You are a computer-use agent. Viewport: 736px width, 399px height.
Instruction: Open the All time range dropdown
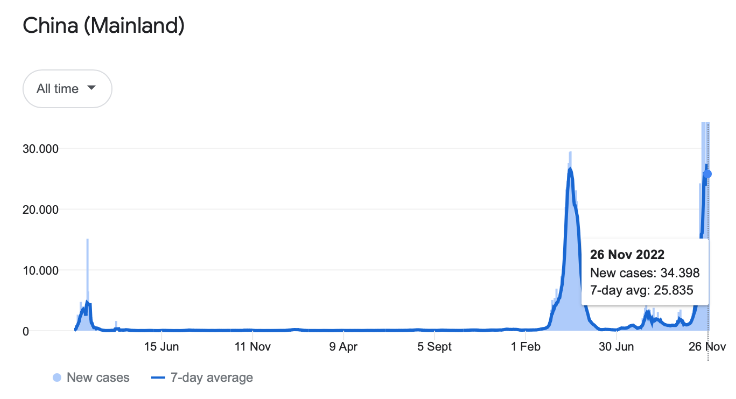tap(67, 89)
